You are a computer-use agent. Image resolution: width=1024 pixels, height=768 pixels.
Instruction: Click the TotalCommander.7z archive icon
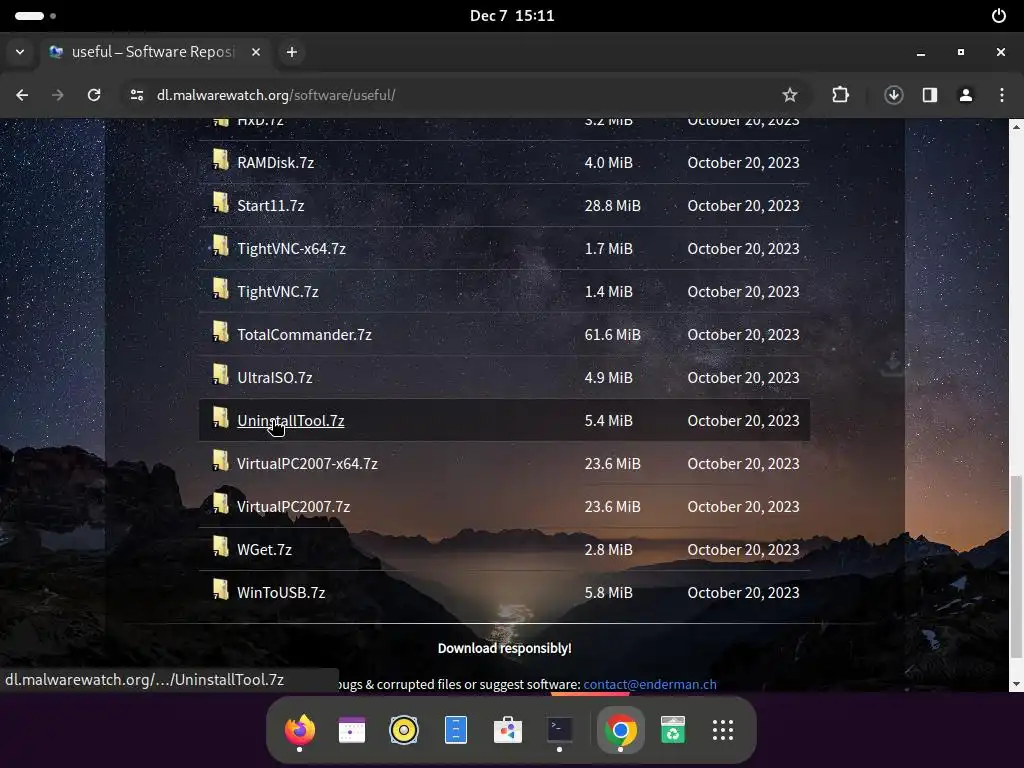[x=221, y=333]
